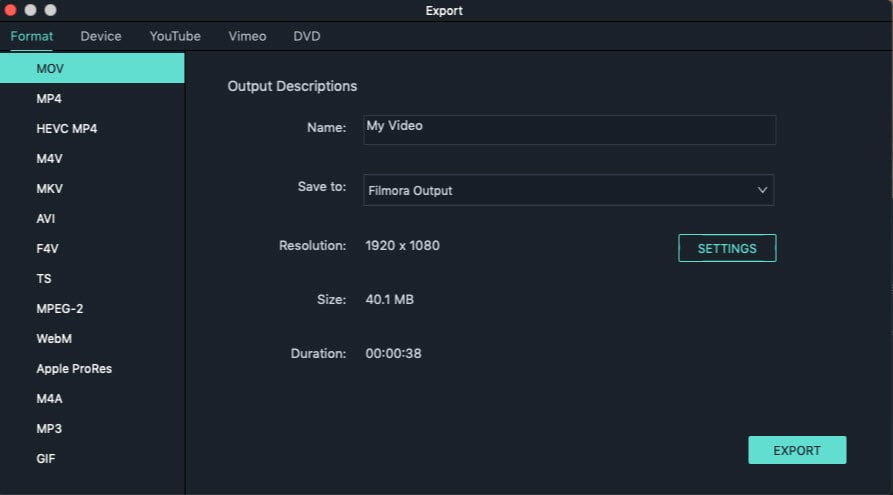Viewport: 893px width, 495px height.
Task: Choose WebM as export format
Action: (54, 339)
